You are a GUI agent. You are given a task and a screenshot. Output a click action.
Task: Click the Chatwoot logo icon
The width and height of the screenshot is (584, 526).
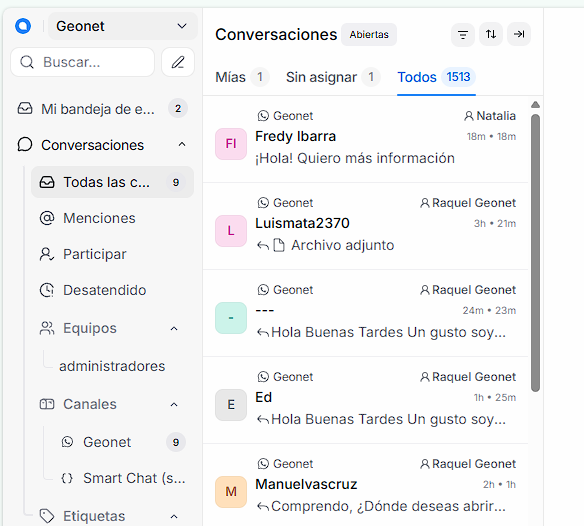tap(23, 26)
